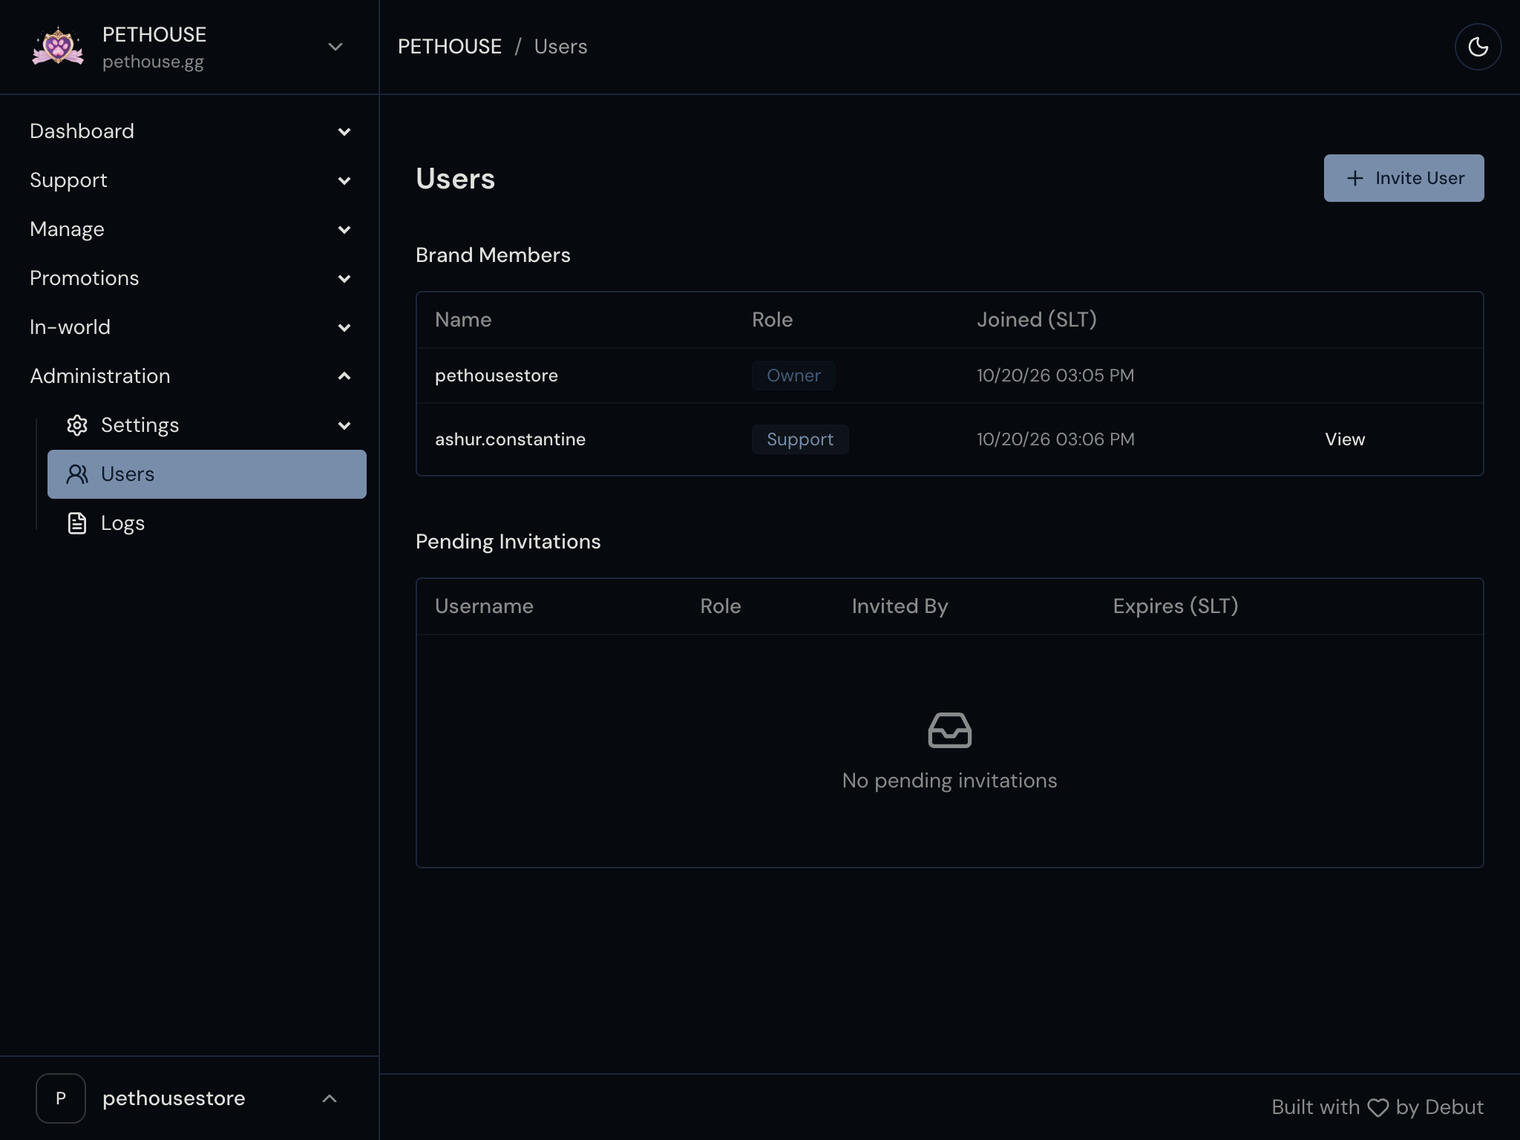Image resolution: width=1520 pixels, height=1140 pixels.
Task: Expand the Dashboard section
Action: [x=344, y=132]
